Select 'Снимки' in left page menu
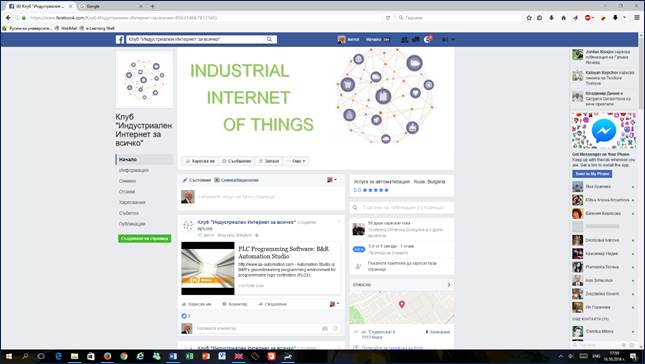The height and width of the screenshot is (364, 645). click(127, 181)
